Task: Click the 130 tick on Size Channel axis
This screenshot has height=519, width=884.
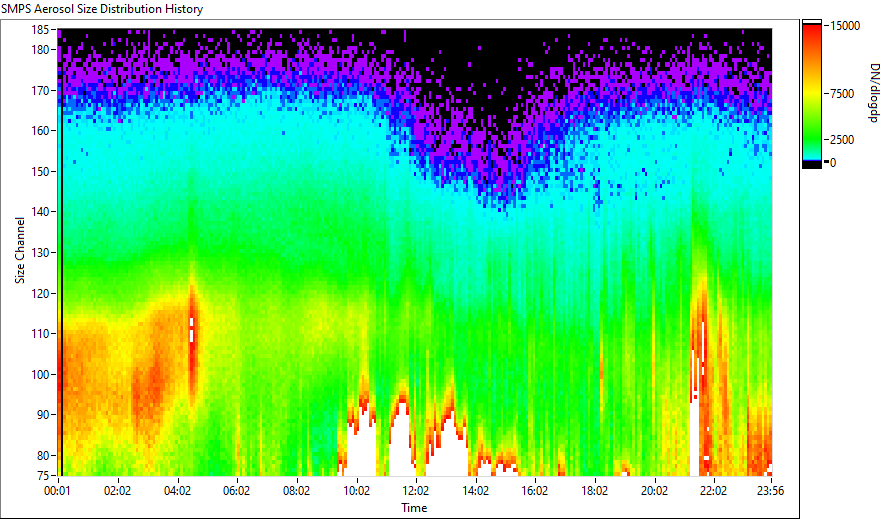Action: click(x=42, y=252)
